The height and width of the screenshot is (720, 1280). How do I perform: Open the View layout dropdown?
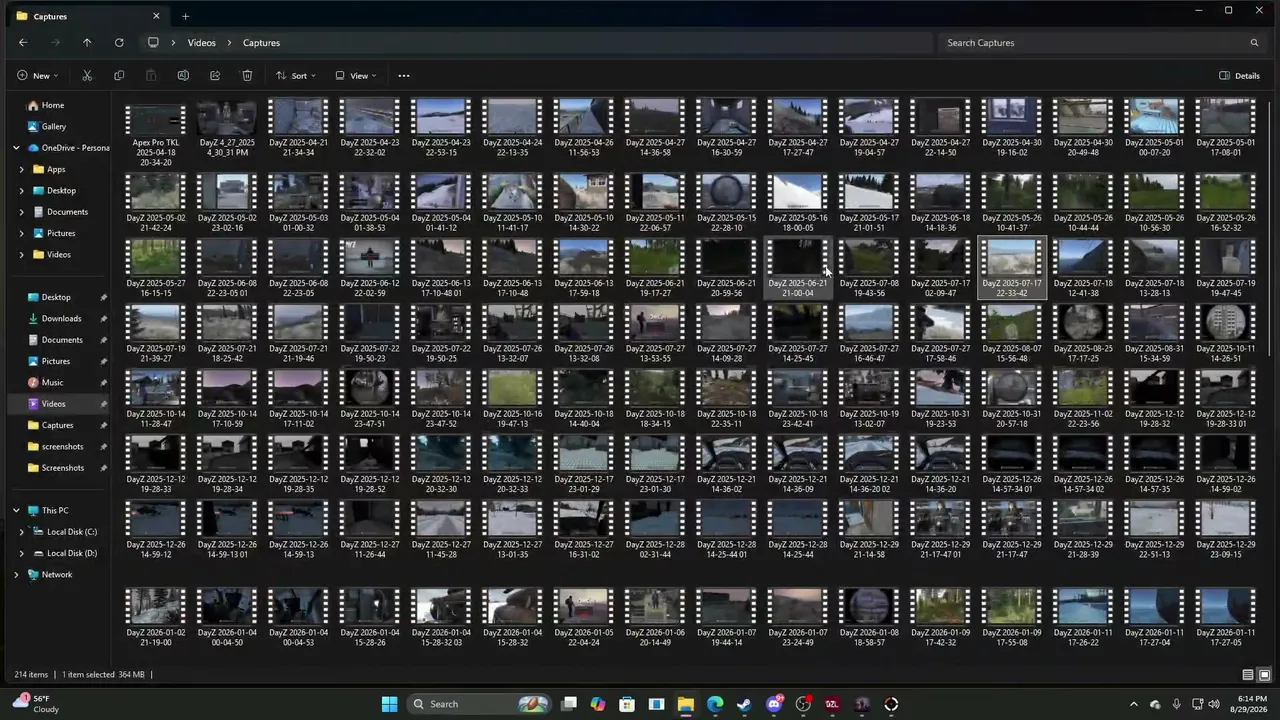(356, 76)
